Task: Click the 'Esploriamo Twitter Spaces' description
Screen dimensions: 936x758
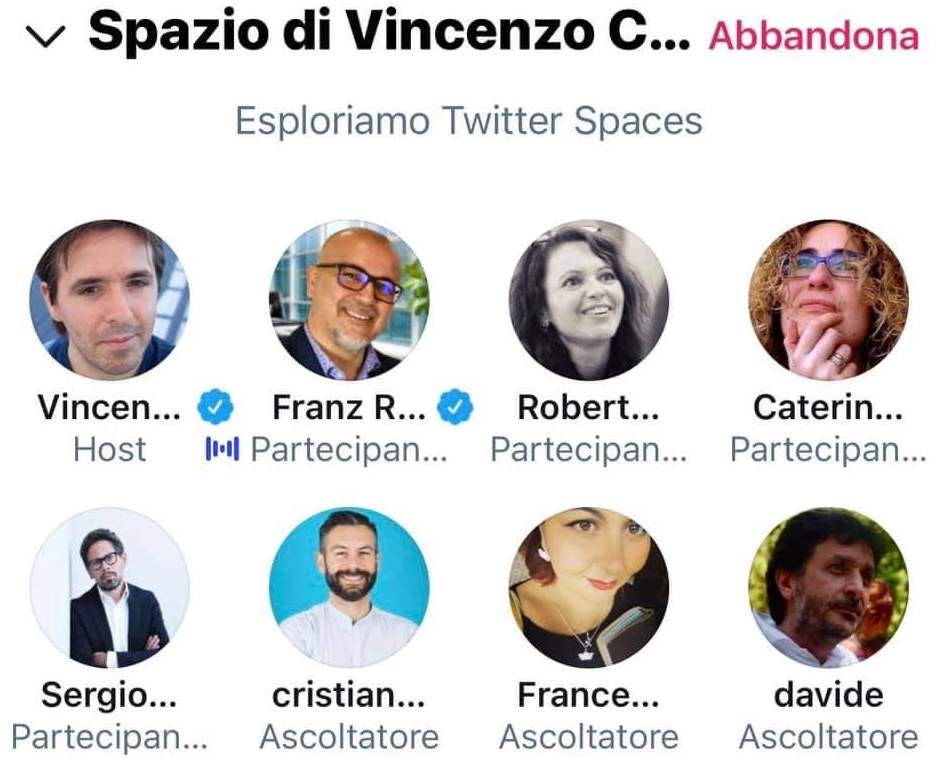Action: 469,121
